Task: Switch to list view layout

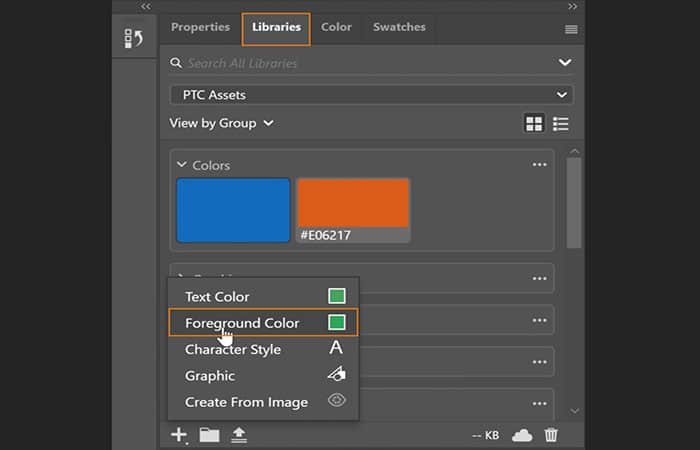Action: (x=561, y=124)
